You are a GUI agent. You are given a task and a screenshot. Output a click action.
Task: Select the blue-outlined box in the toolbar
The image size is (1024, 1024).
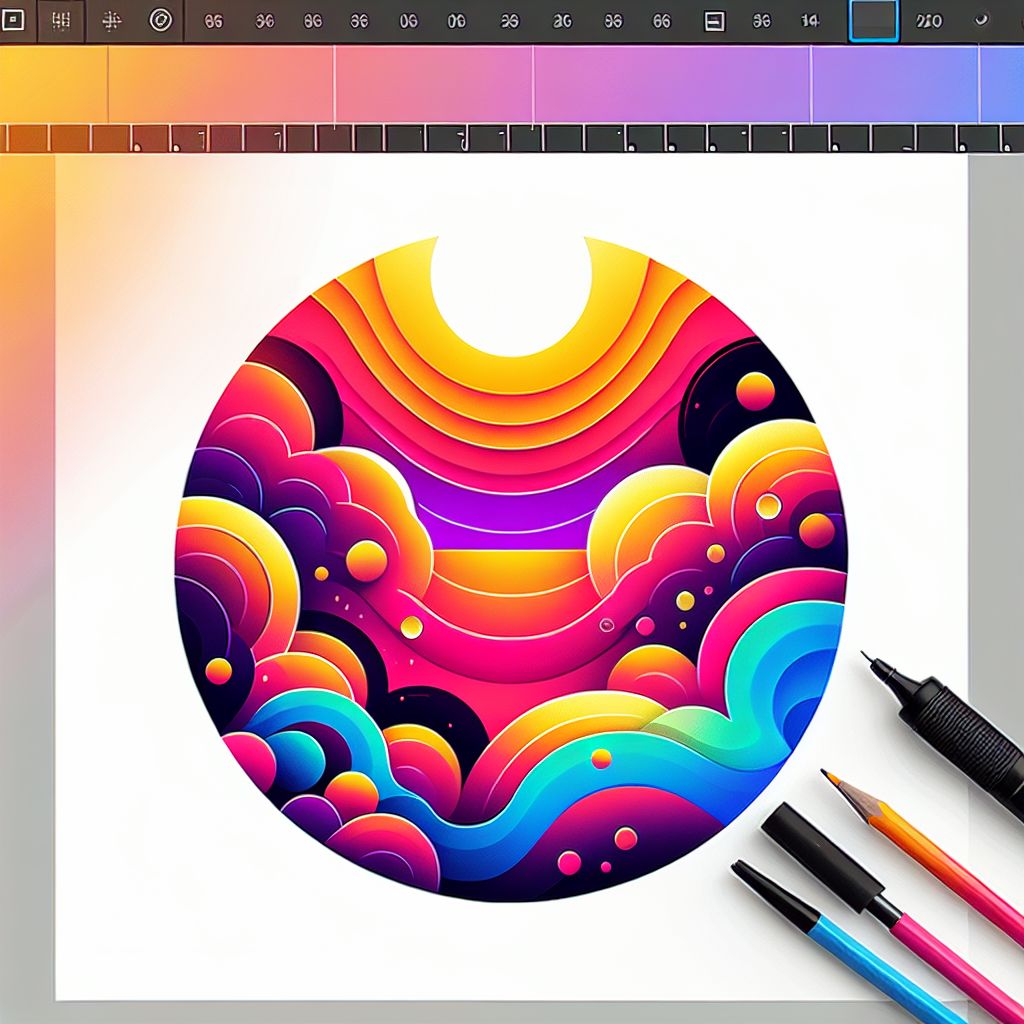(x=873, y=21)
